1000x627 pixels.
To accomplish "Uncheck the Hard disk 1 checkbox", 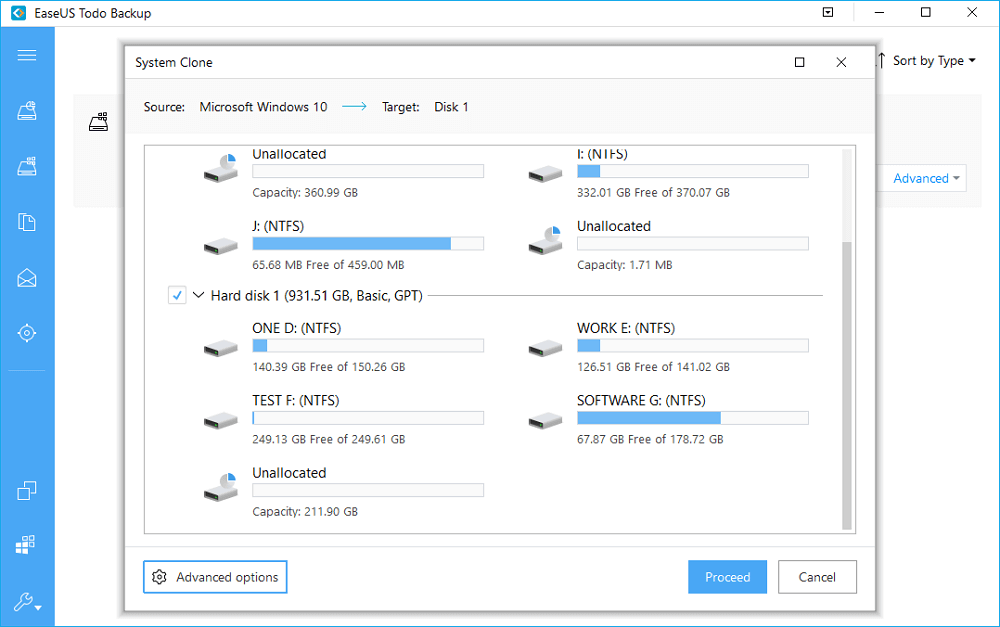I will tap(177, 295).
